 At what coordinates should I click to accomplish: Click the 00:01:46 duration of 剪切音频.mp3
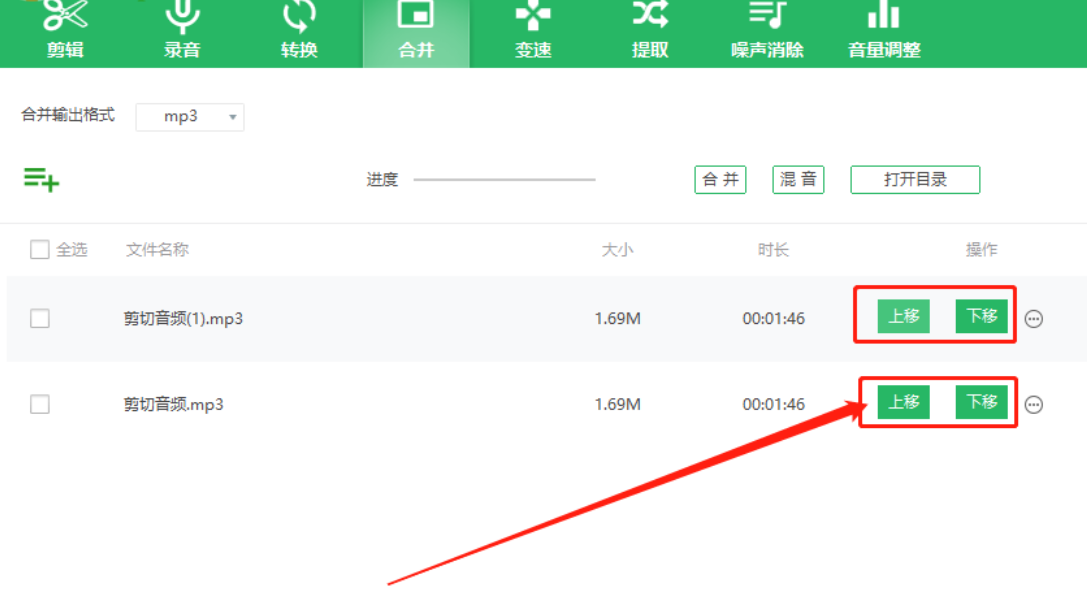pos(774,404)
